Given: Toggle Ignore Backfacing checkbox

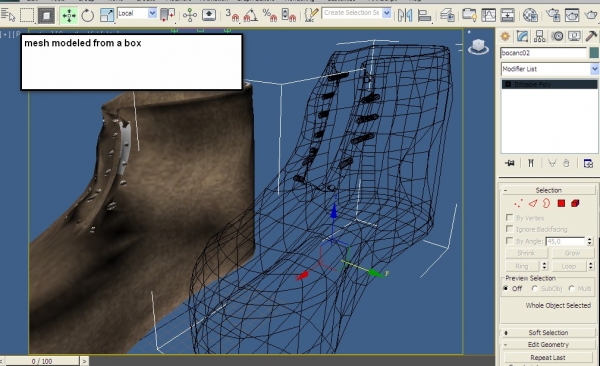Looking at the screenshot, I should point(509,229).
